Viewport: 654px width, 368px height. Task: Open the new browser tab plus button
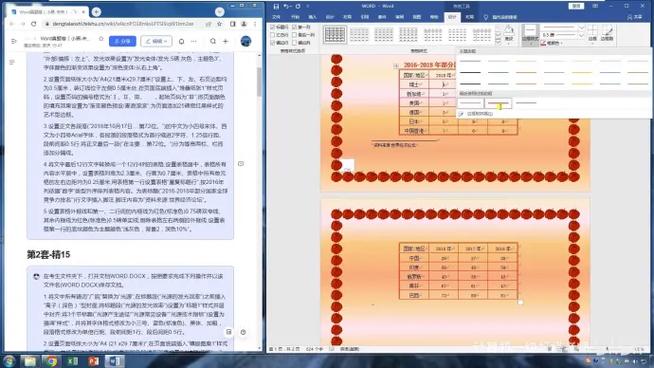(96, 12)
